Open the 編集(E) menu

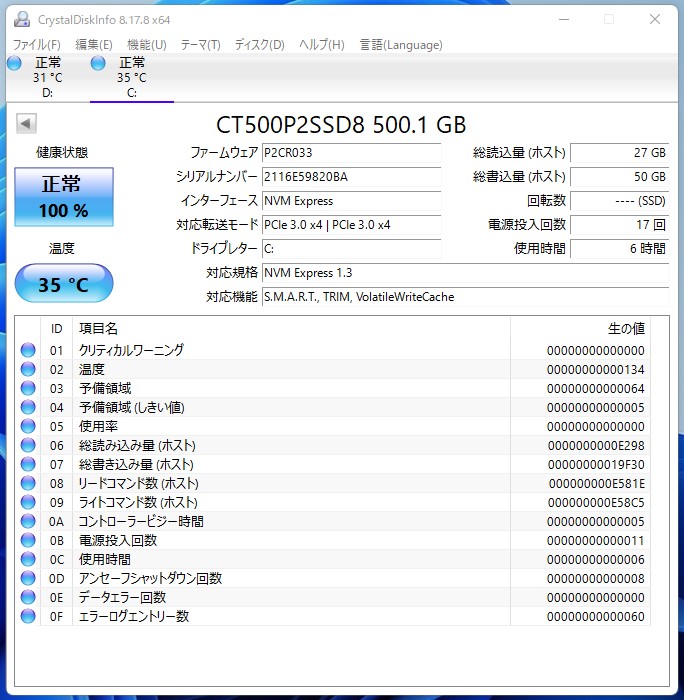pyautogui.click(x=94, y=45)
